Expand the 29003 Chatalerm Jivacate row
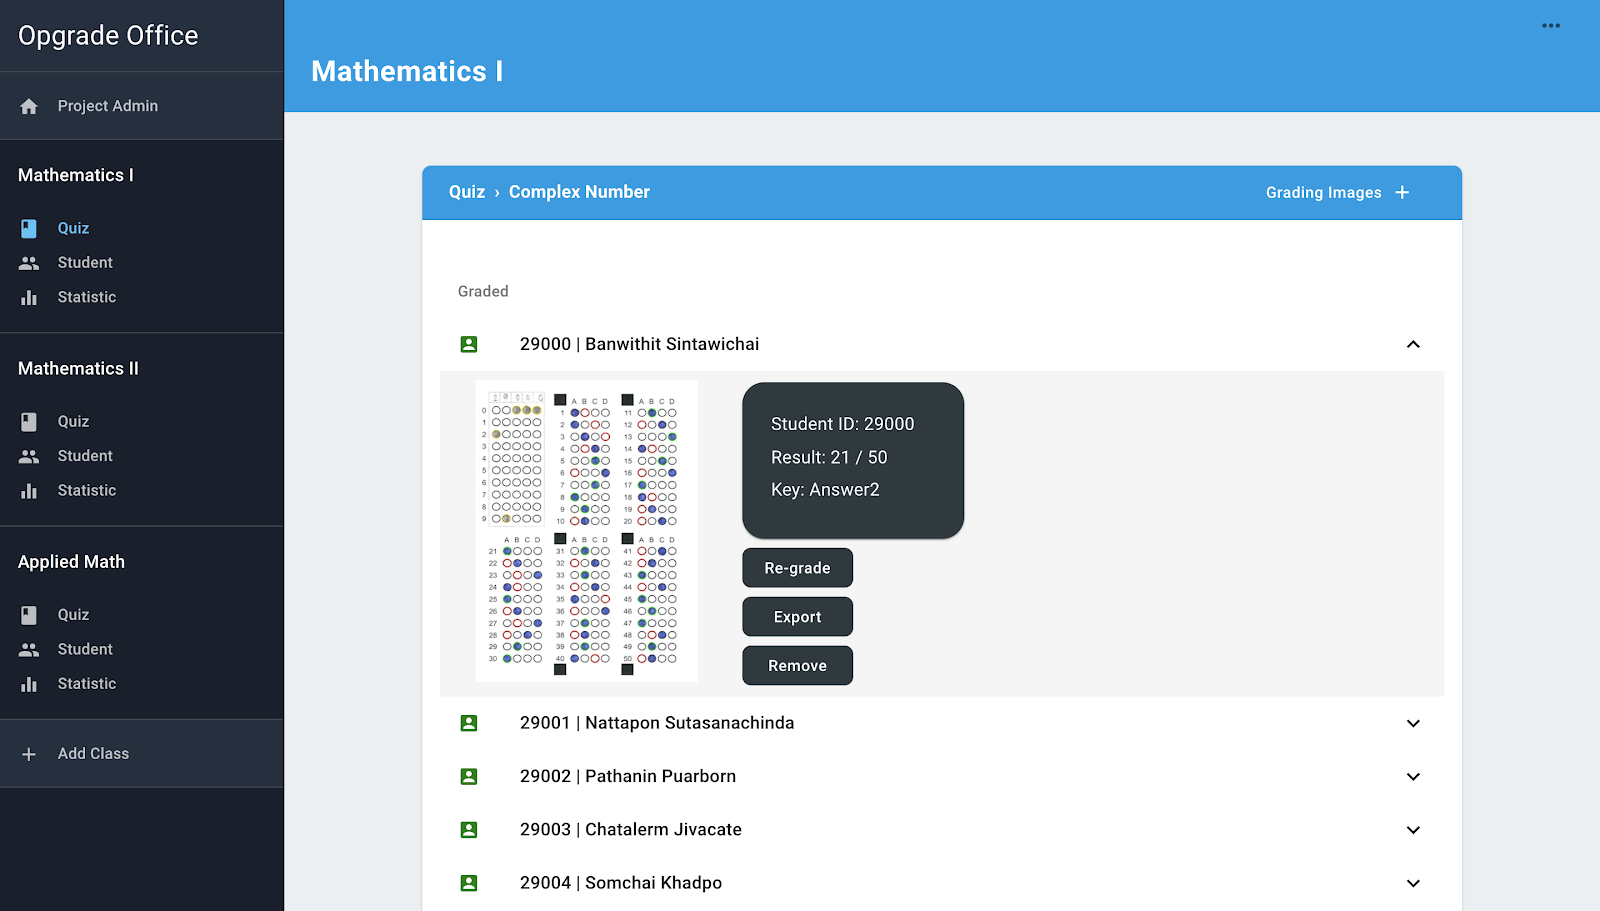This screenshot has height=911, width=1600. [x=1412, y=830]
